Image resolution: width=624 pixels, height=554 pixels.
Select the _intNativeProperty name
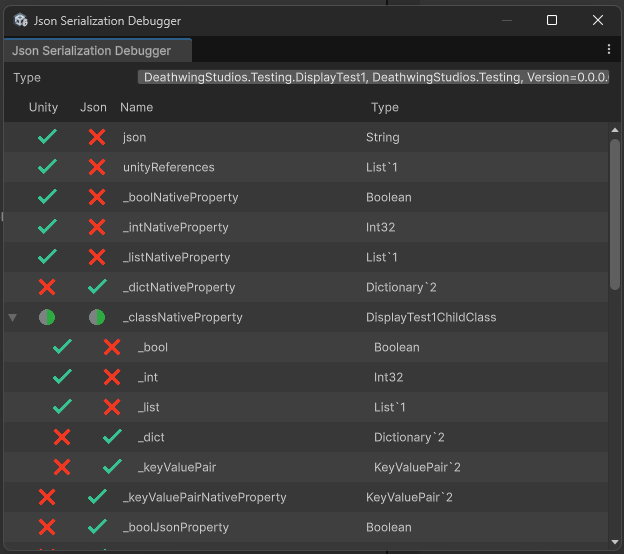(176, 227)
